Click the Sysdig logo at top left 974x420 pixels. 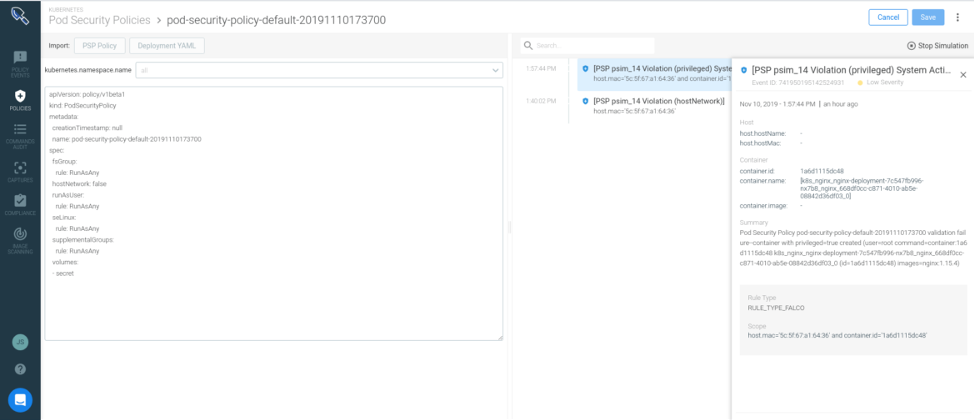(20, 16)
